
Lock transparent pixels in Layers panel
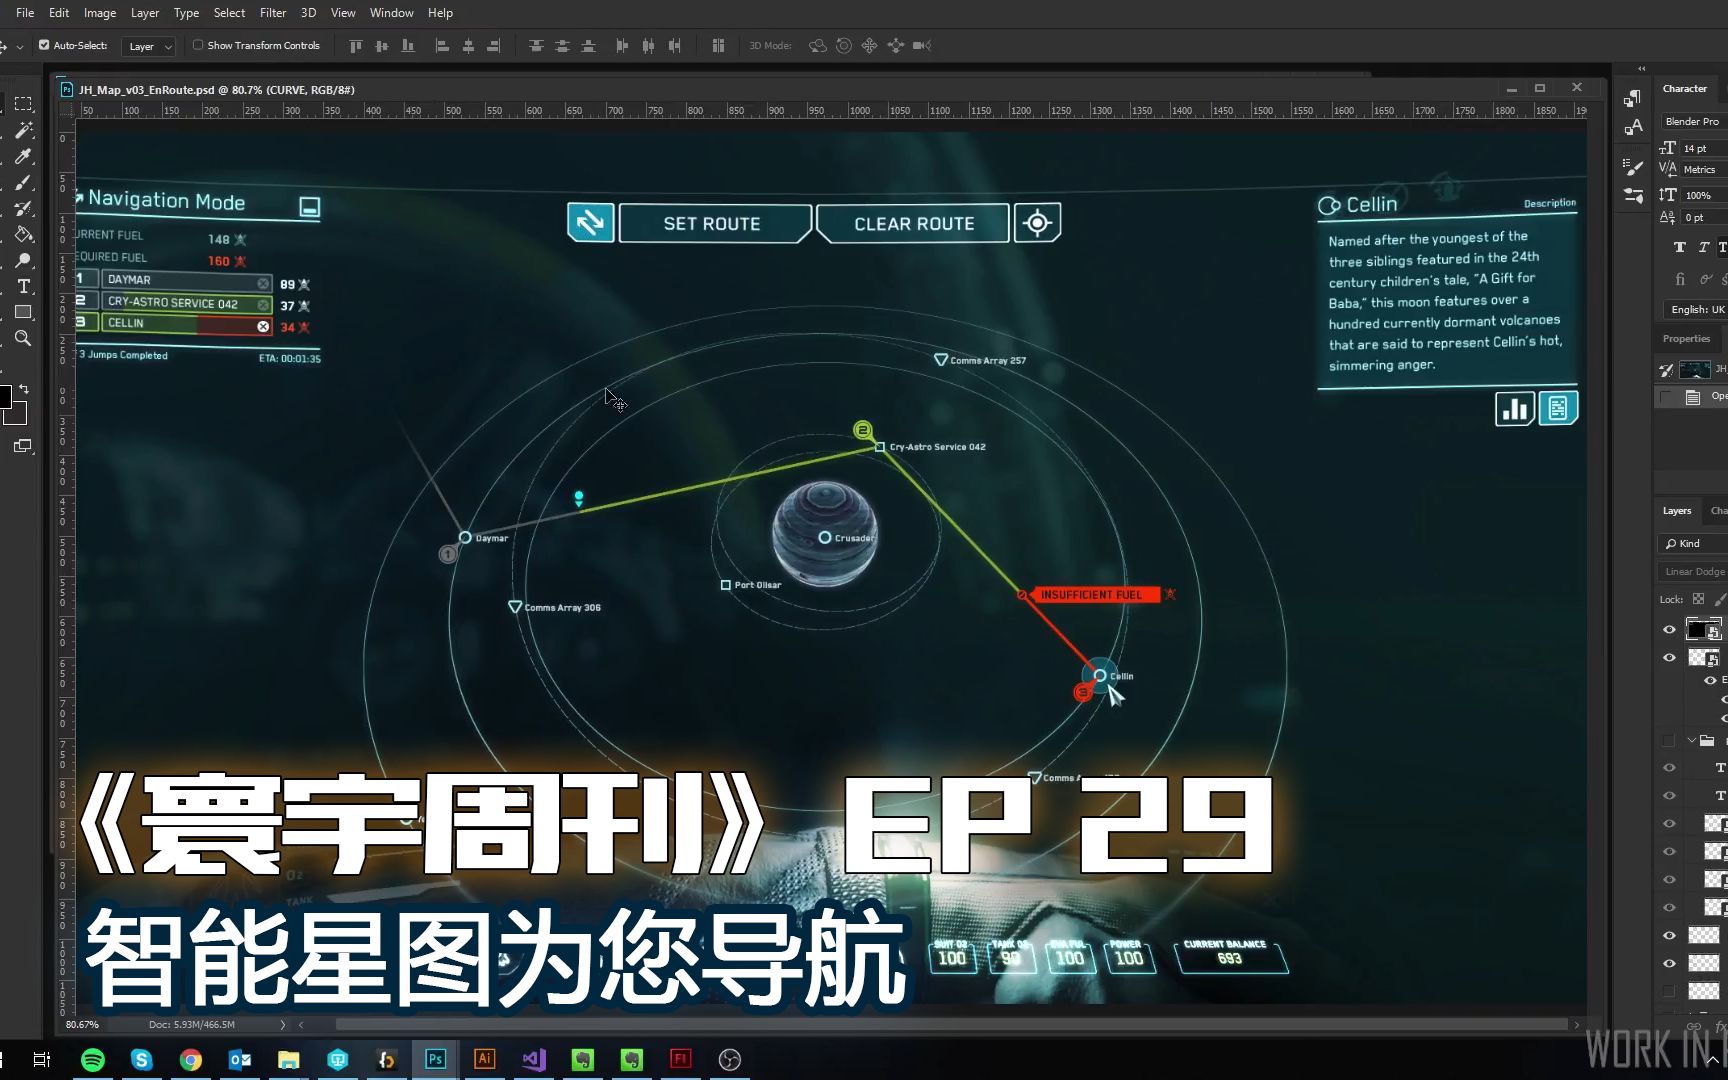[x=1698, y=599]
